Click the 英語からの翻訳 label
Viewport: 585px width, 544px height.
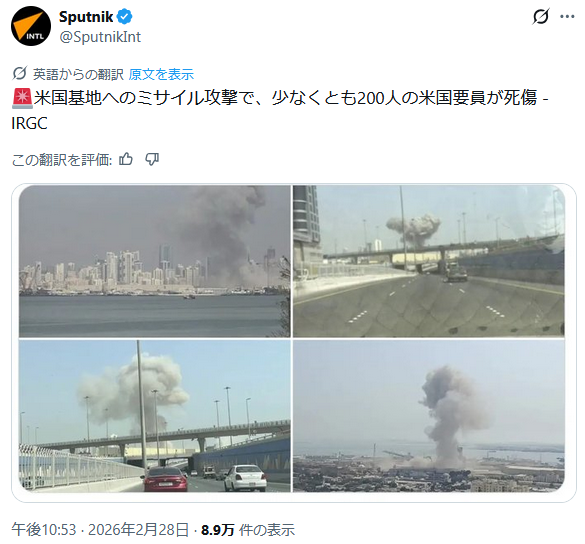coord(78,74)
